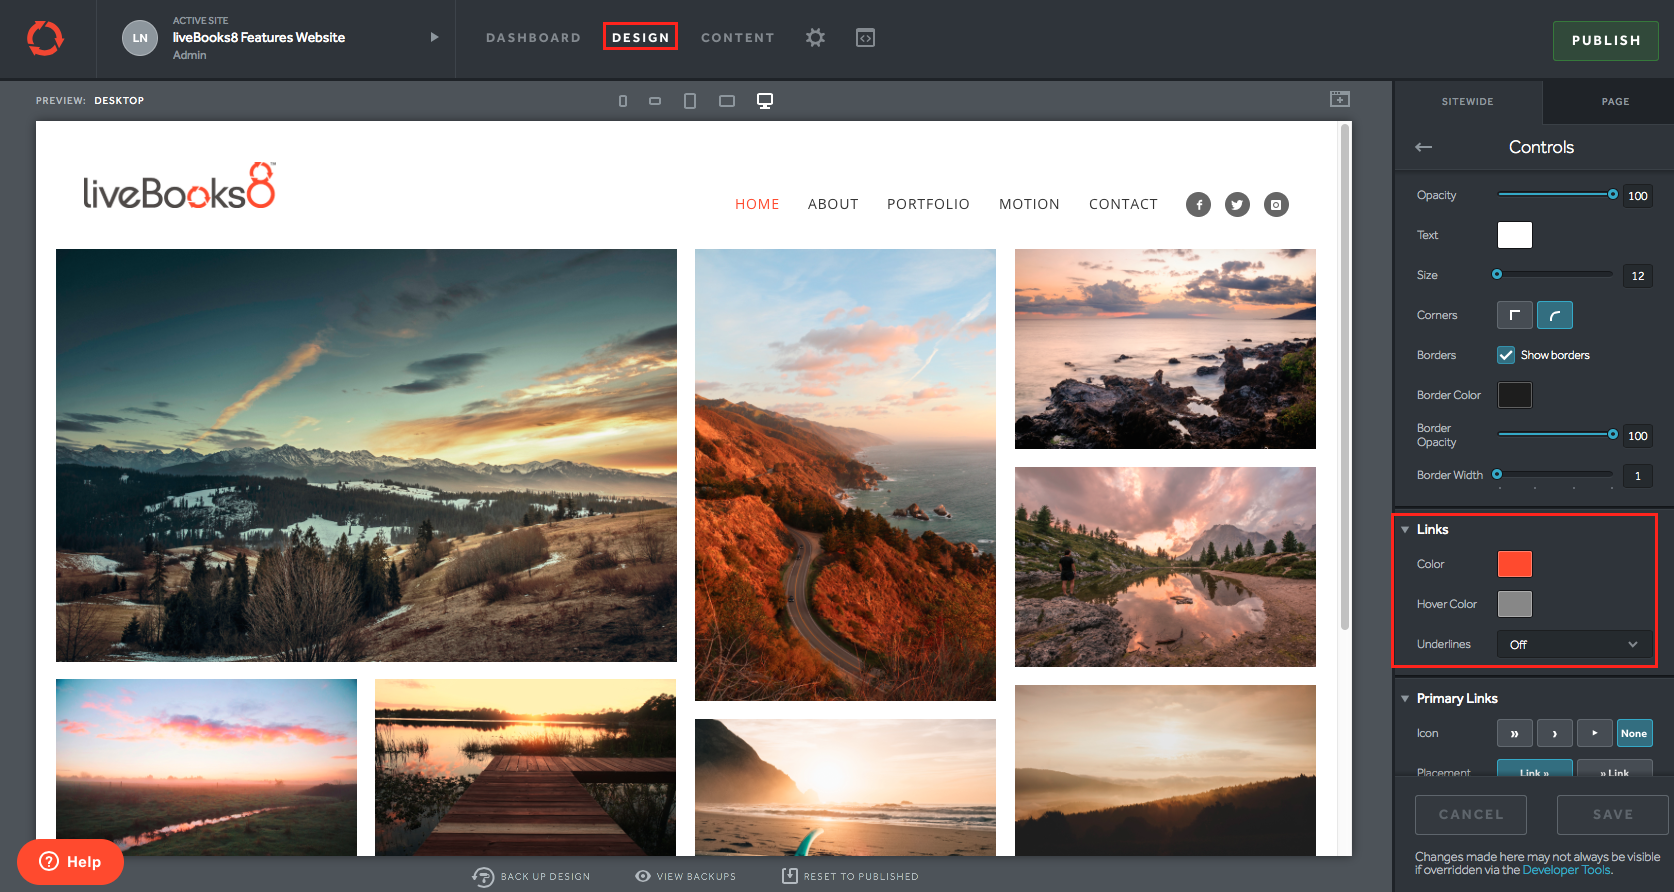Open the code editor icon in top bar

pyautogui.click(x=865, y=38)
